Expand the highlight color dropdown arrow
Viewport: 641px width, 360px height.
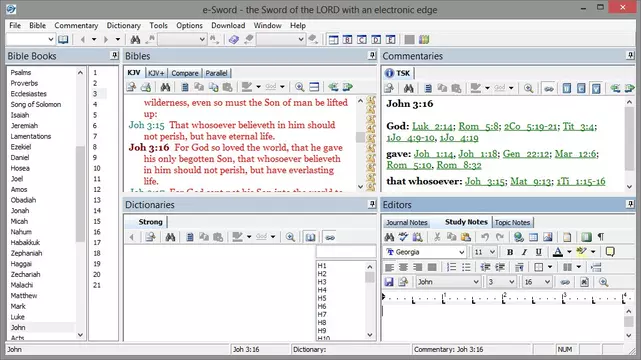tap(593, 252)
